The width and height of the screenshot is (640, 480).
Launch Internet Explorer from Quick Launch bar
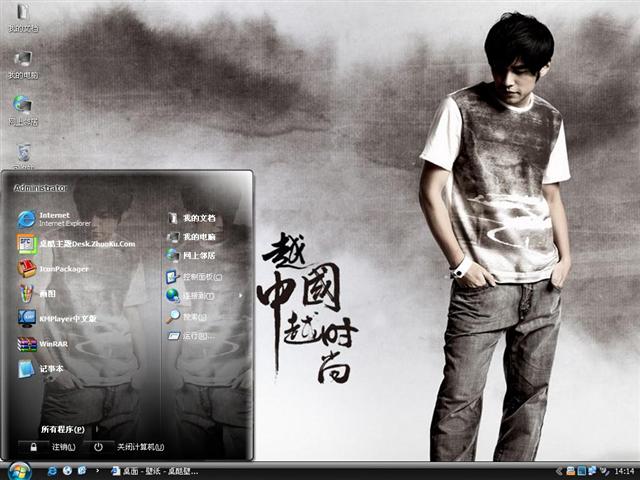pos(52,471)
